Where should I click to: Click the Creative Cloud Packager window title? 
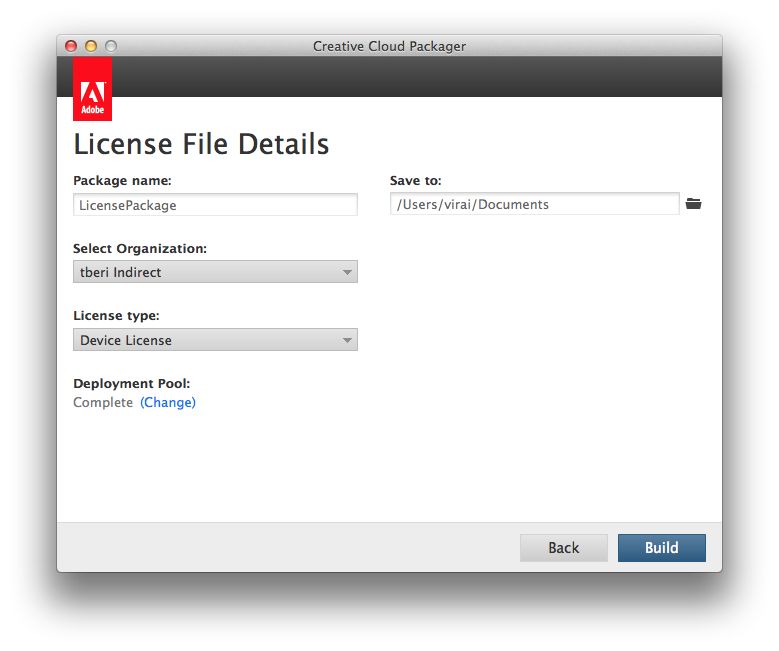point(389,46)
